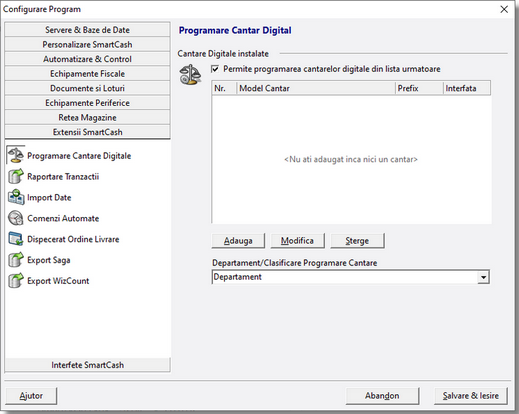Select the Dispecerat Ordine Livrare icon
The width and height of the screenshot is (519, 414).
tap(16, 239)
